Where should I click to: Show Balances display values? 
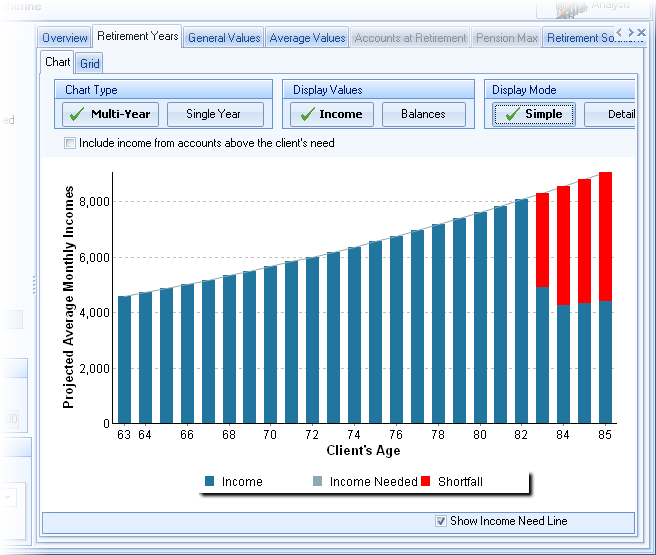pos(423,114)
